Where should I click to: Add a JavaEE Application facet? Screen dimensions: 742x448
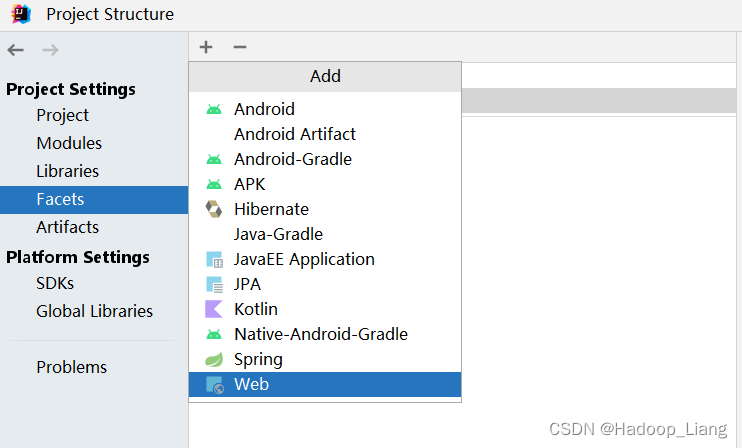coord(325,259)
